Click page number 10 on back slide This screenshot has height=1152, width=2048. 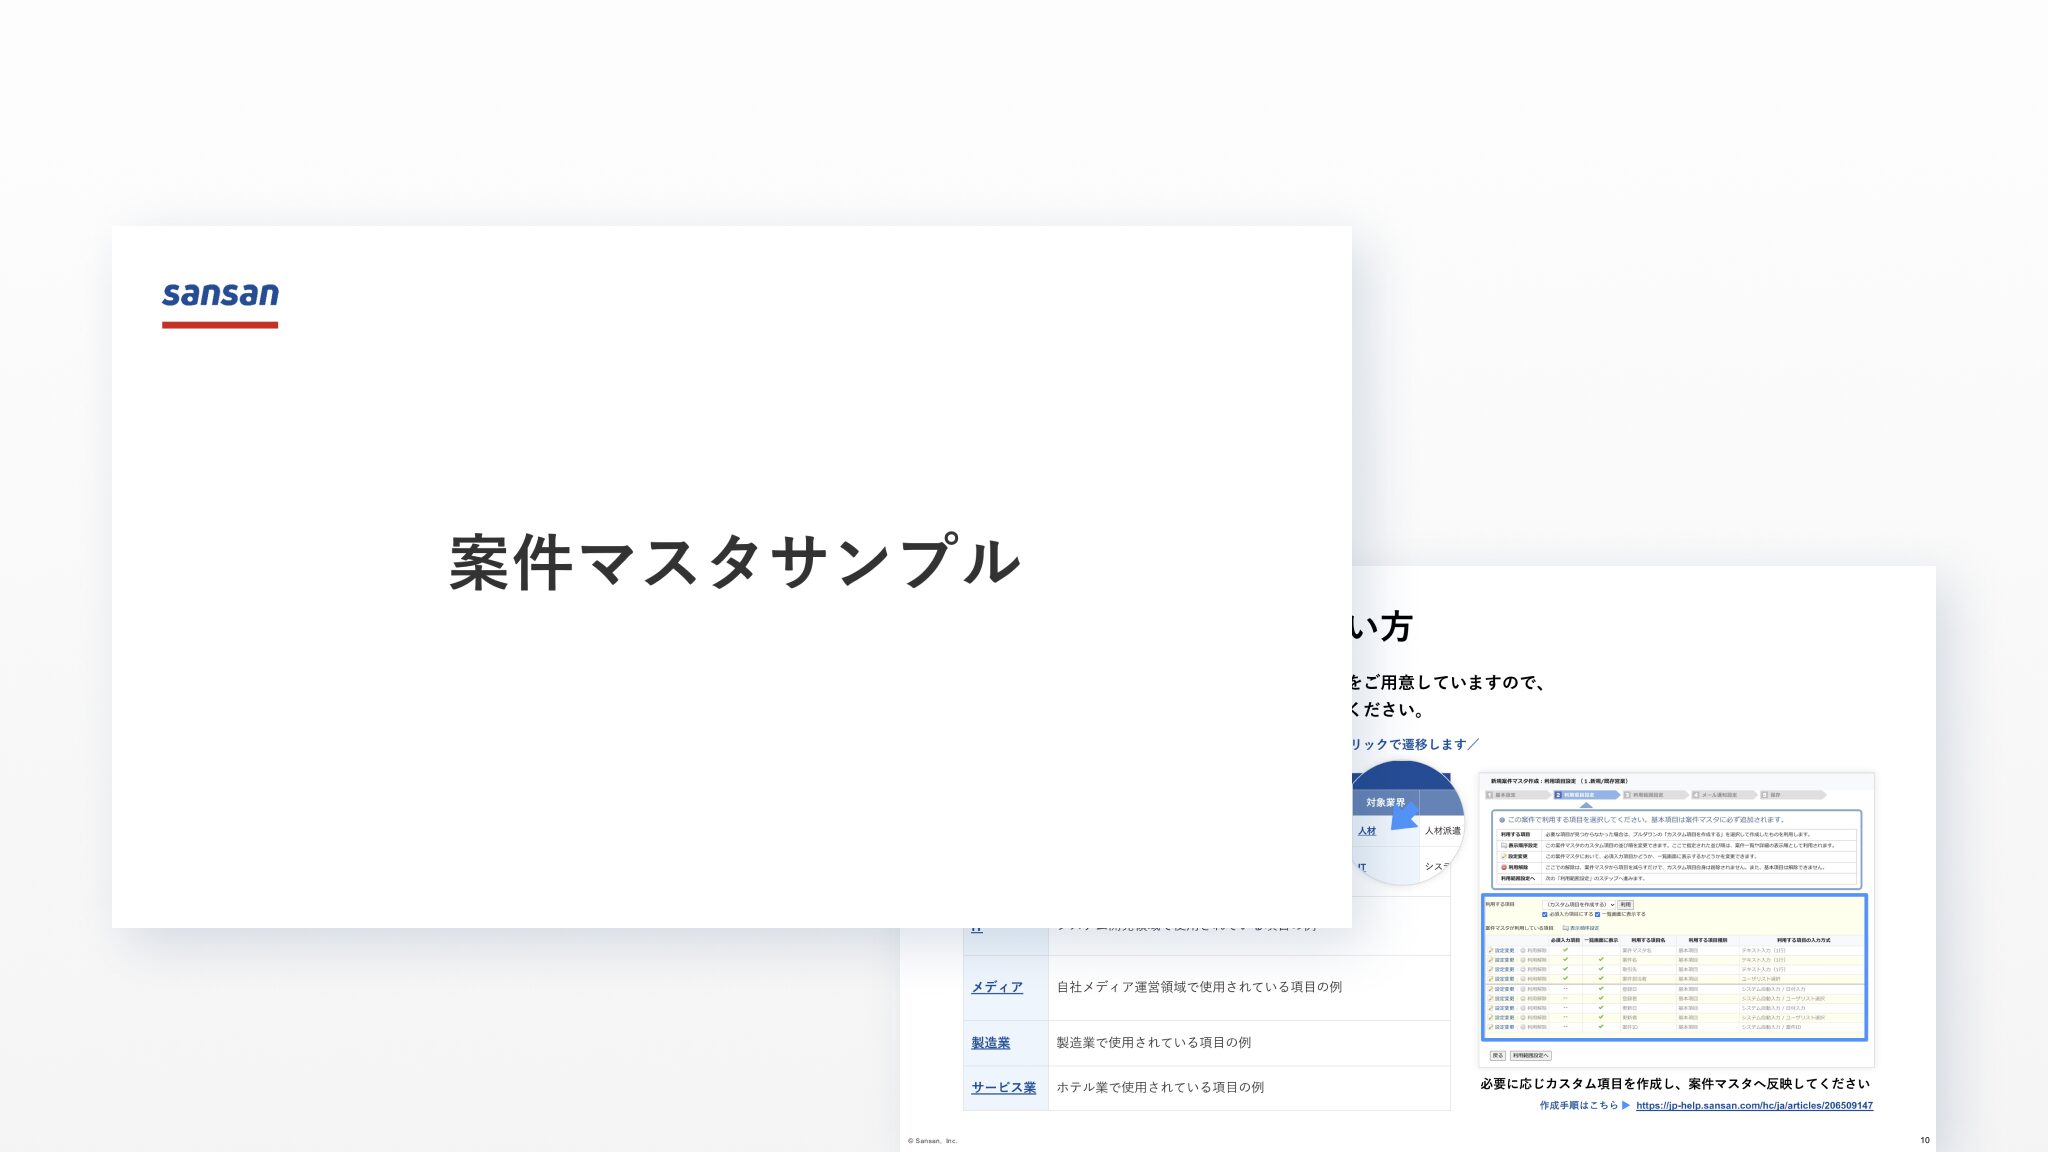click(1925, 1141)
